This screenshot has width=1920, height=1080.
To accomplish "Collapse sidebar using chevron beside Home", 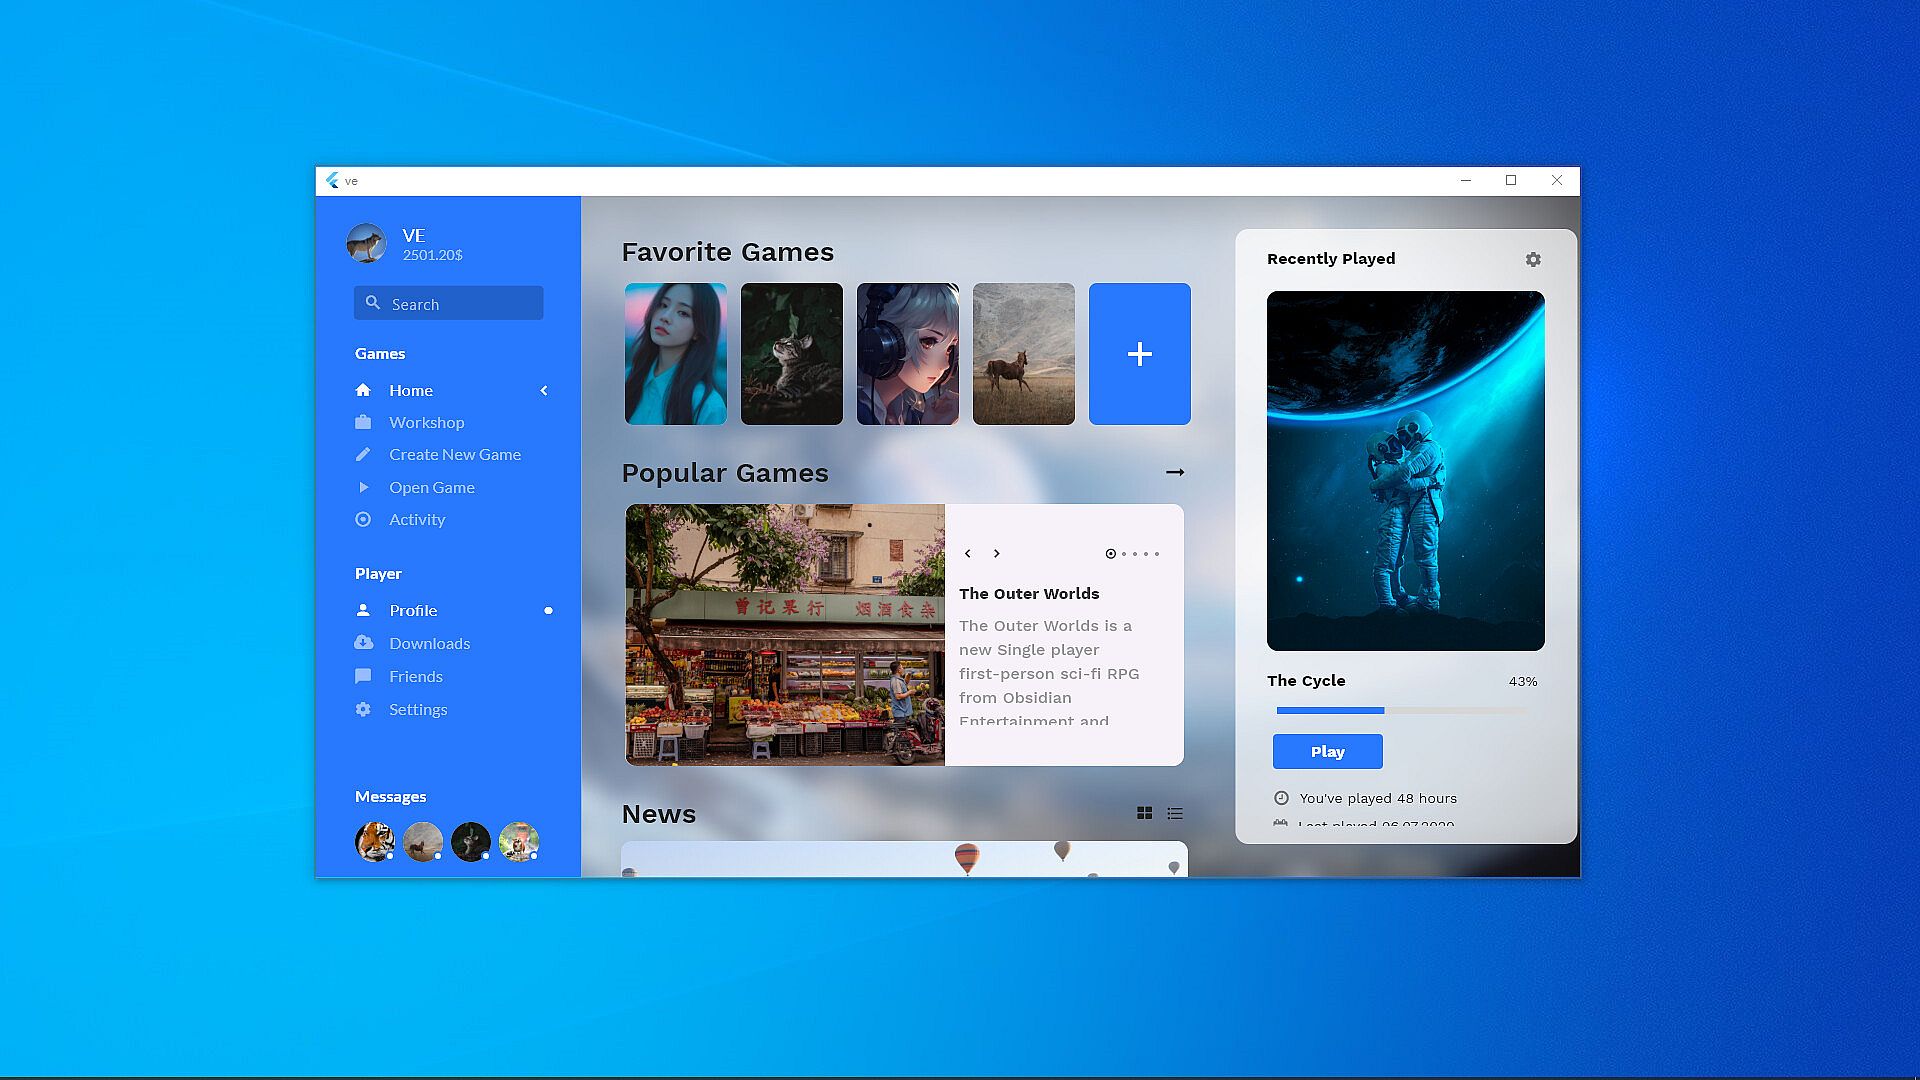I will click(544, 391).
